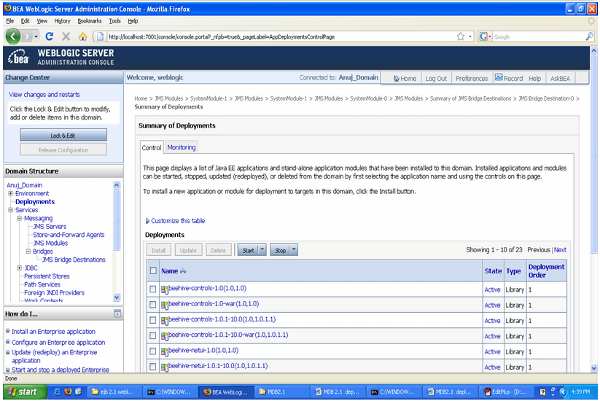
Task: Switch to the MDB2.1 folder taskbar button
Action: (282, 392)
